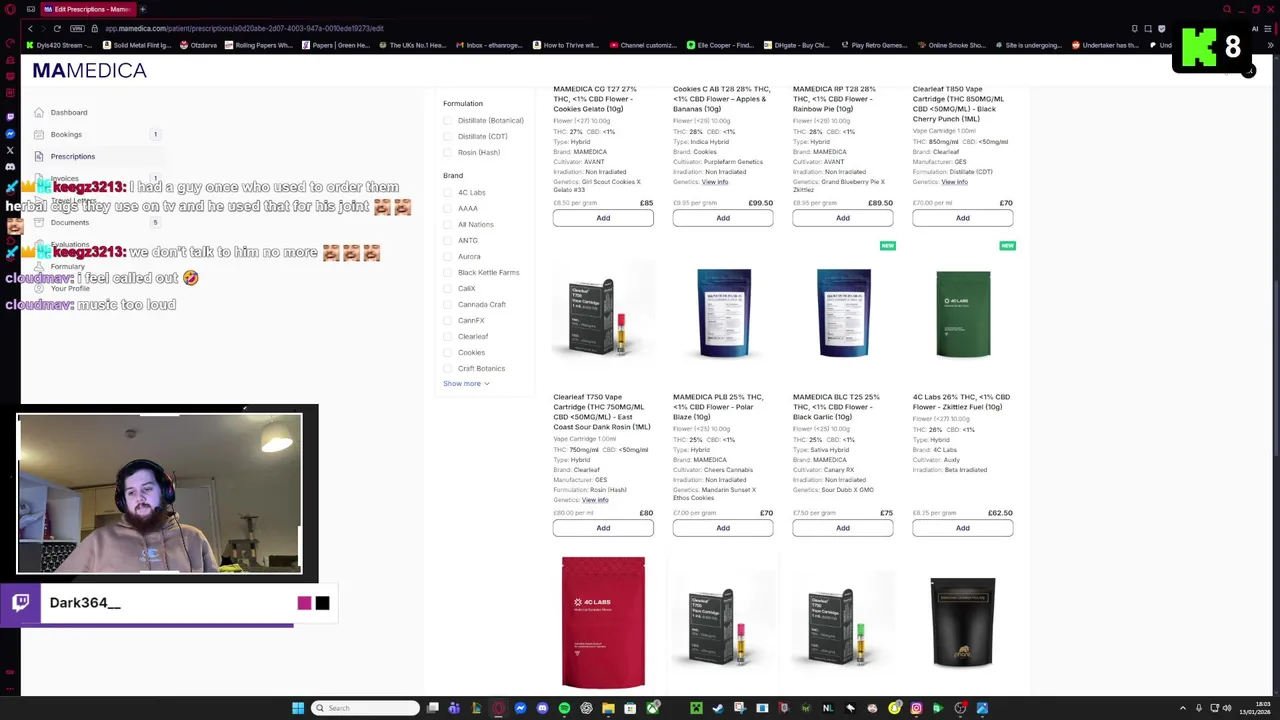Open the Formulary sidebar item
The image size is (1280, 720).
(x=68, y=266)
